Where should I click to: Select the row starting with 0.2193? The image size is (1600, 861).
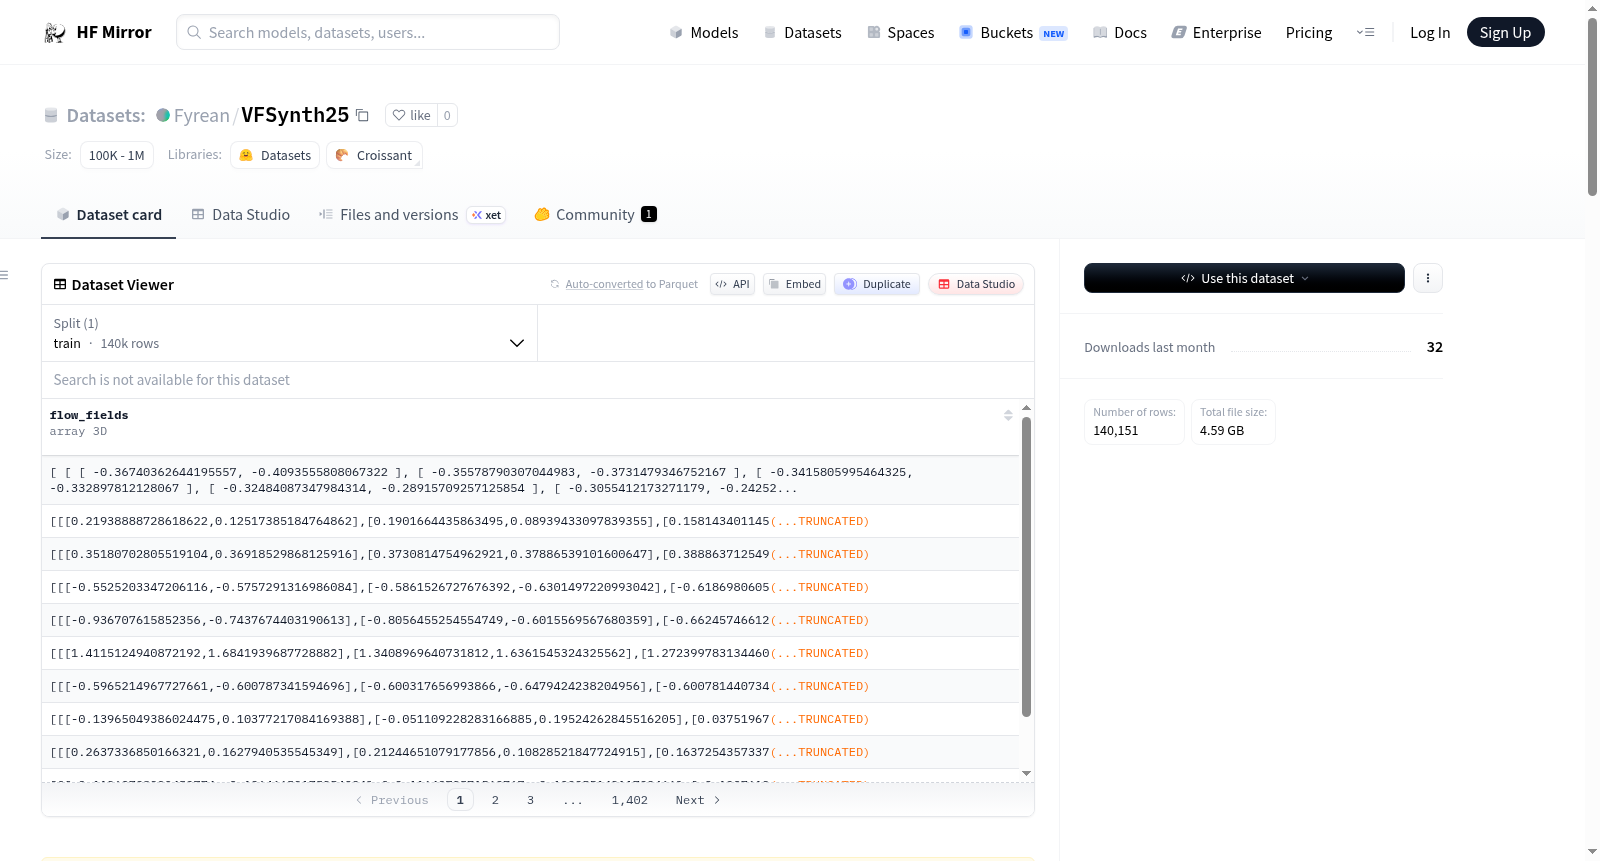click(530, 522)
